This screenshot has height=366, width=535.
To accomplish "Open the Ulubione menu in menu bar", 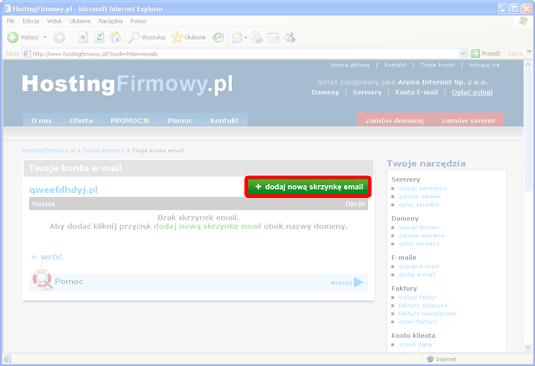I will [x=80, y=21].
